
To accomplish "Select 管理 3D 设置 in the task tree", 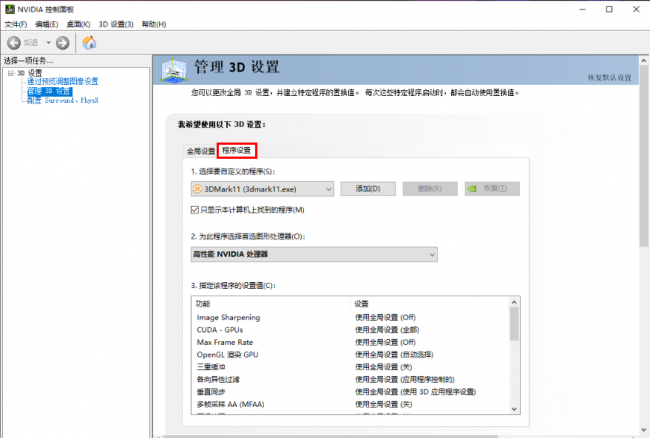I will click(x=49, y=91).
